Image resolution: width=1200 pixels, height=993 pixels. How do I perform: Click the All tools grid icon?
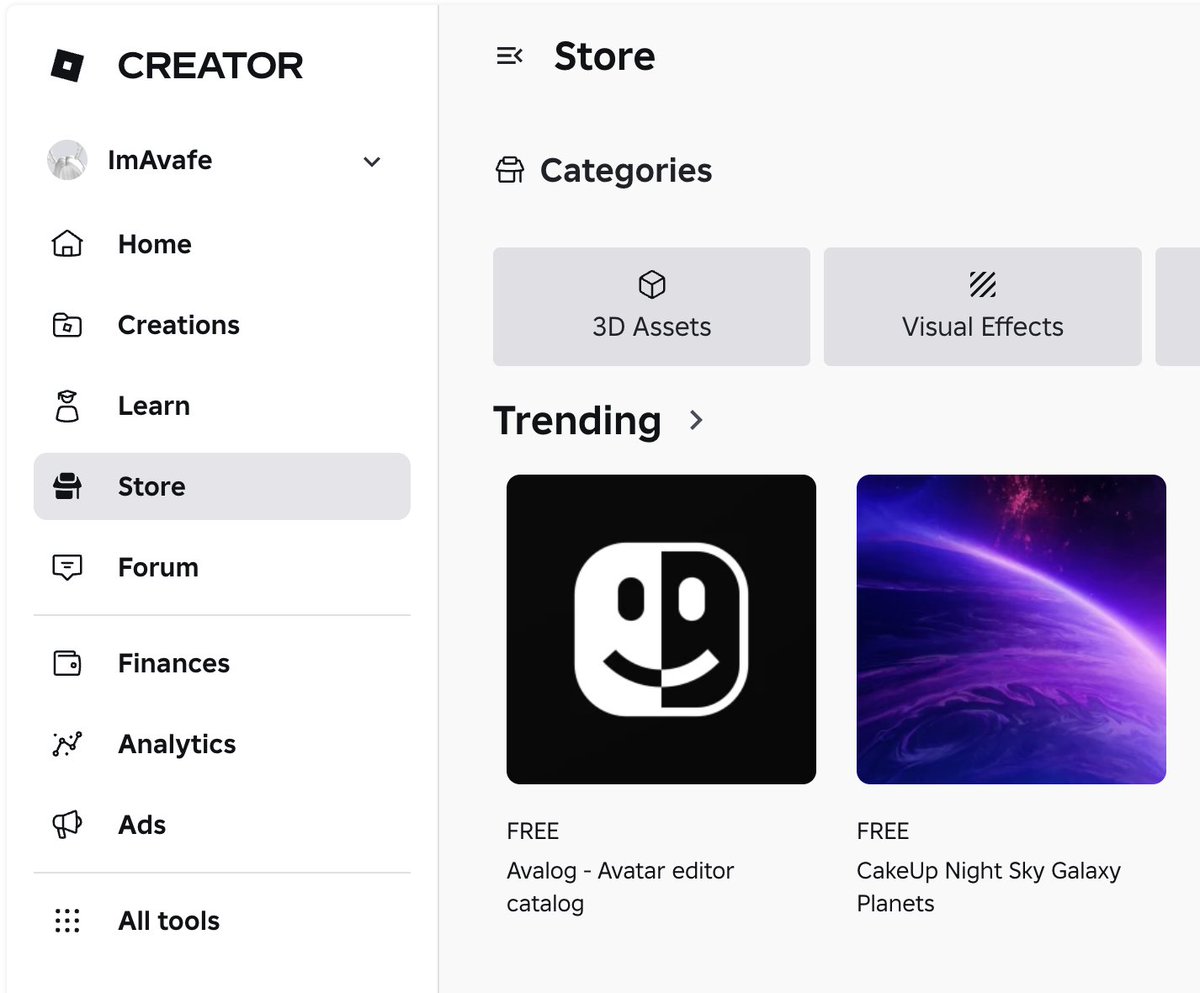67,921
